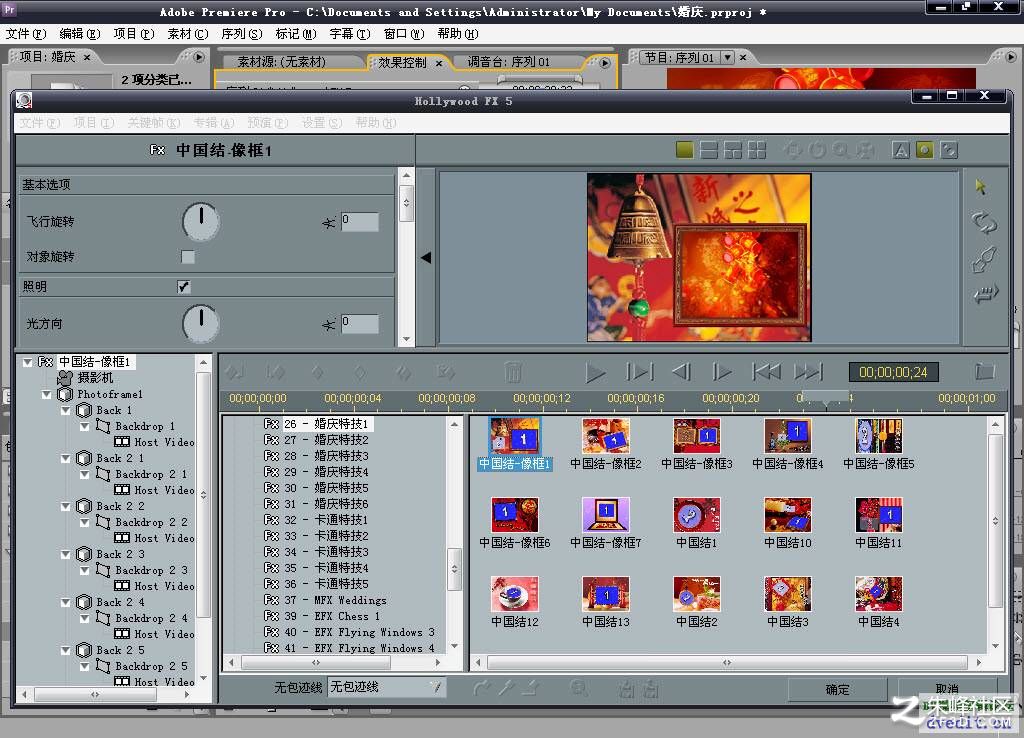The image size is (1024, 738).
Task: Collapse the Photoframe1 tree node
Action: tap(46, 394)
